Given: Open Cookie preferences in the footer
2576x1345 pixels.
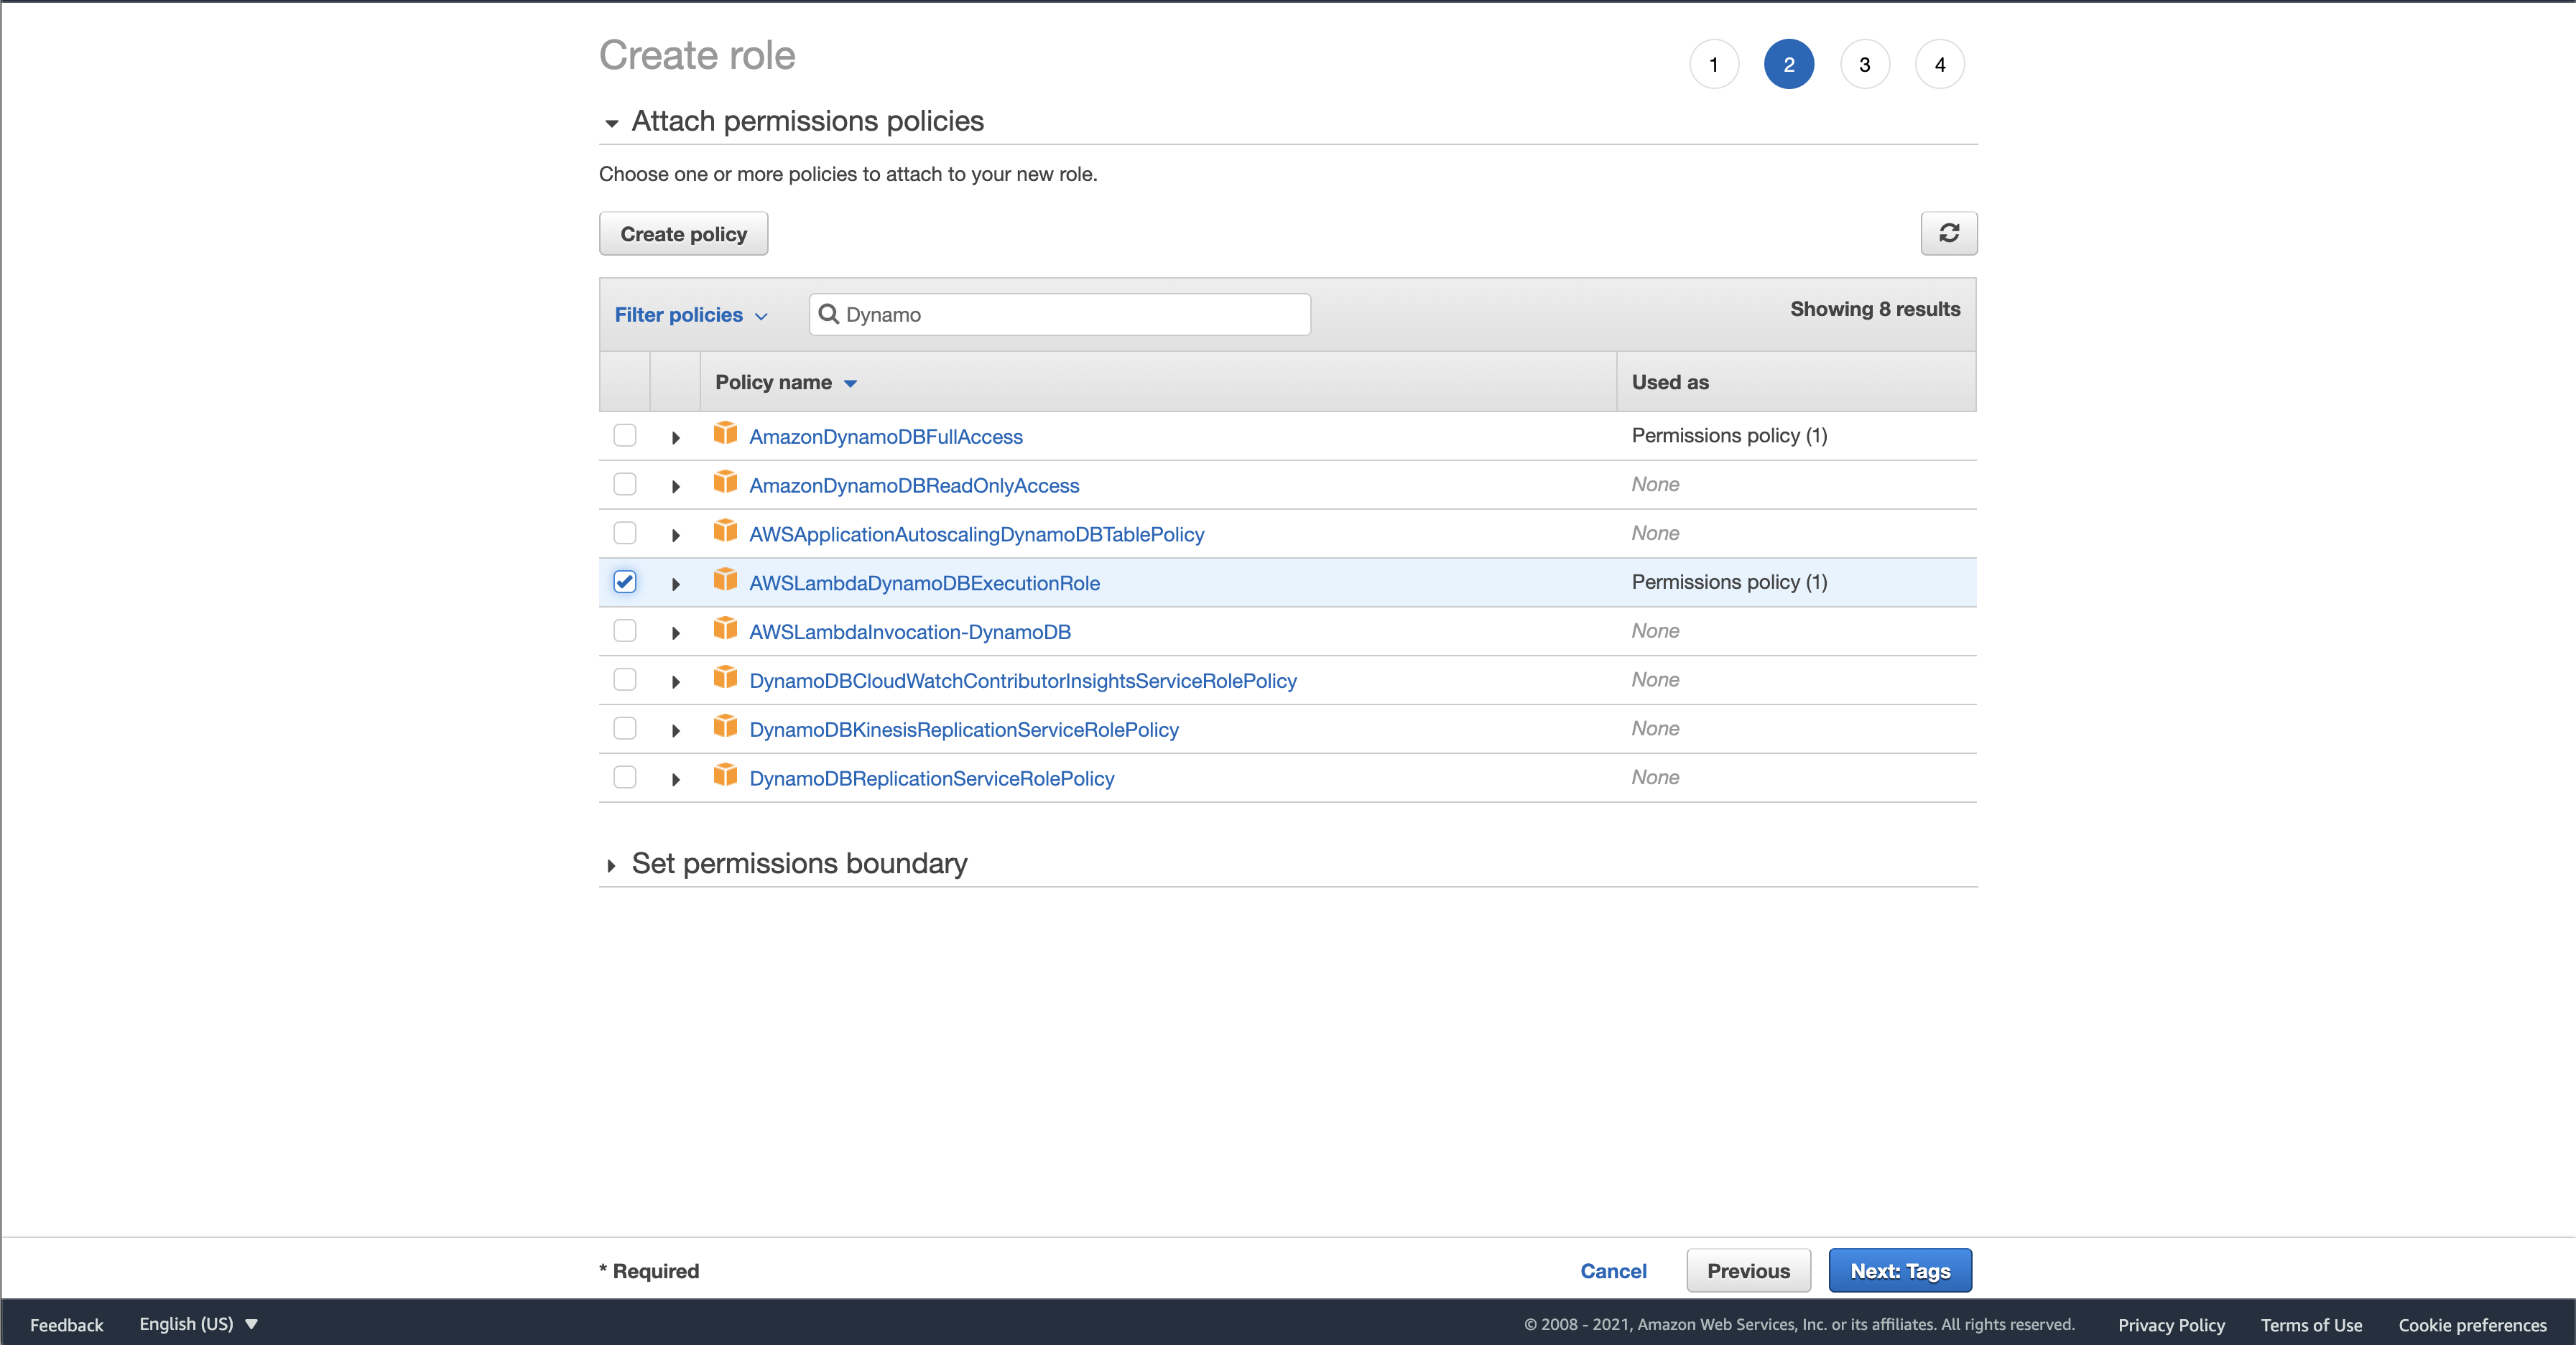Looking at the screenshot, I should point(2472,1324).
